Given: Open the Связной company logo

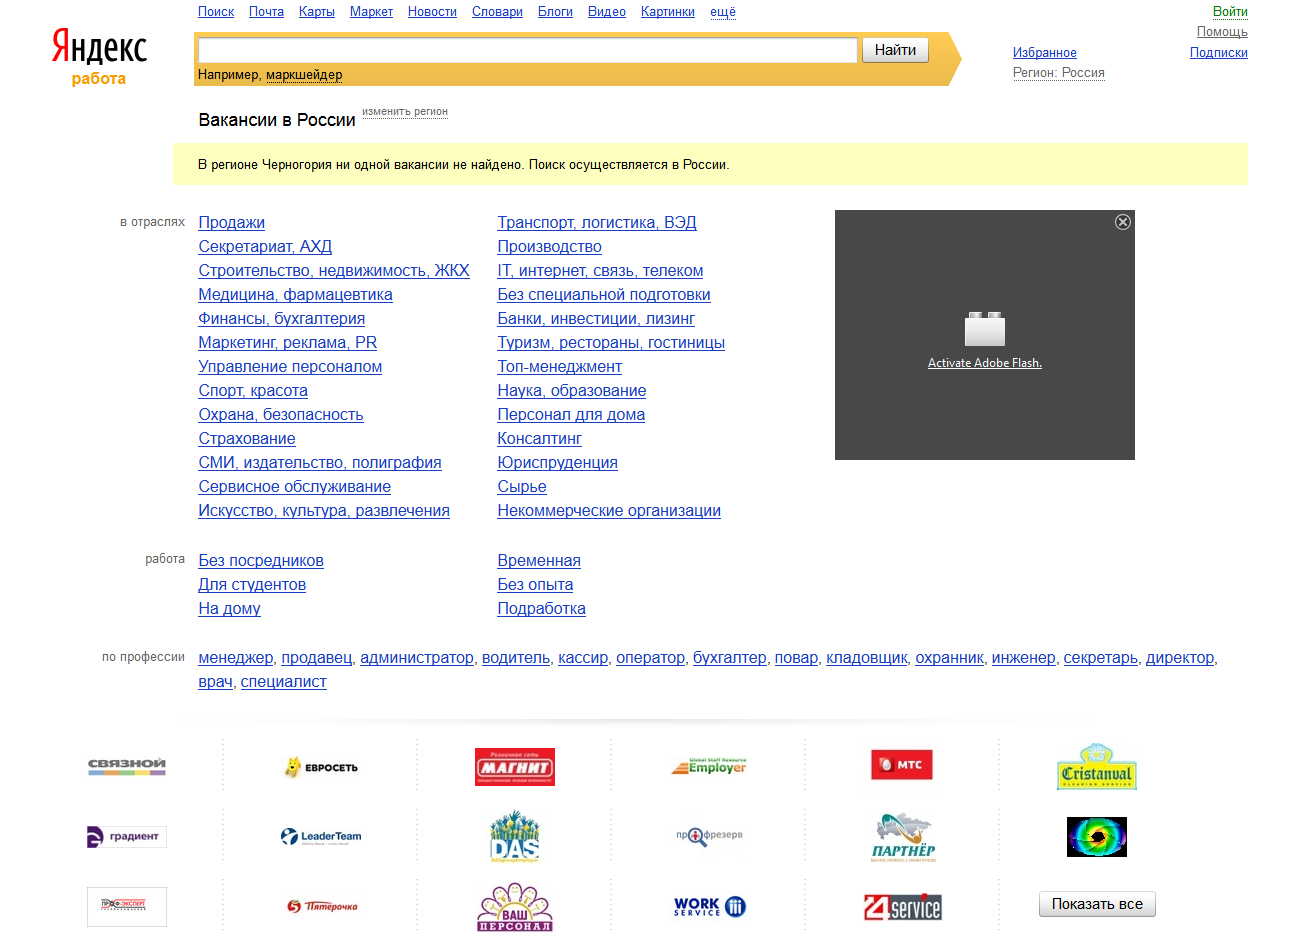Looking at the screenshot, I should click(x=127, y=767).
